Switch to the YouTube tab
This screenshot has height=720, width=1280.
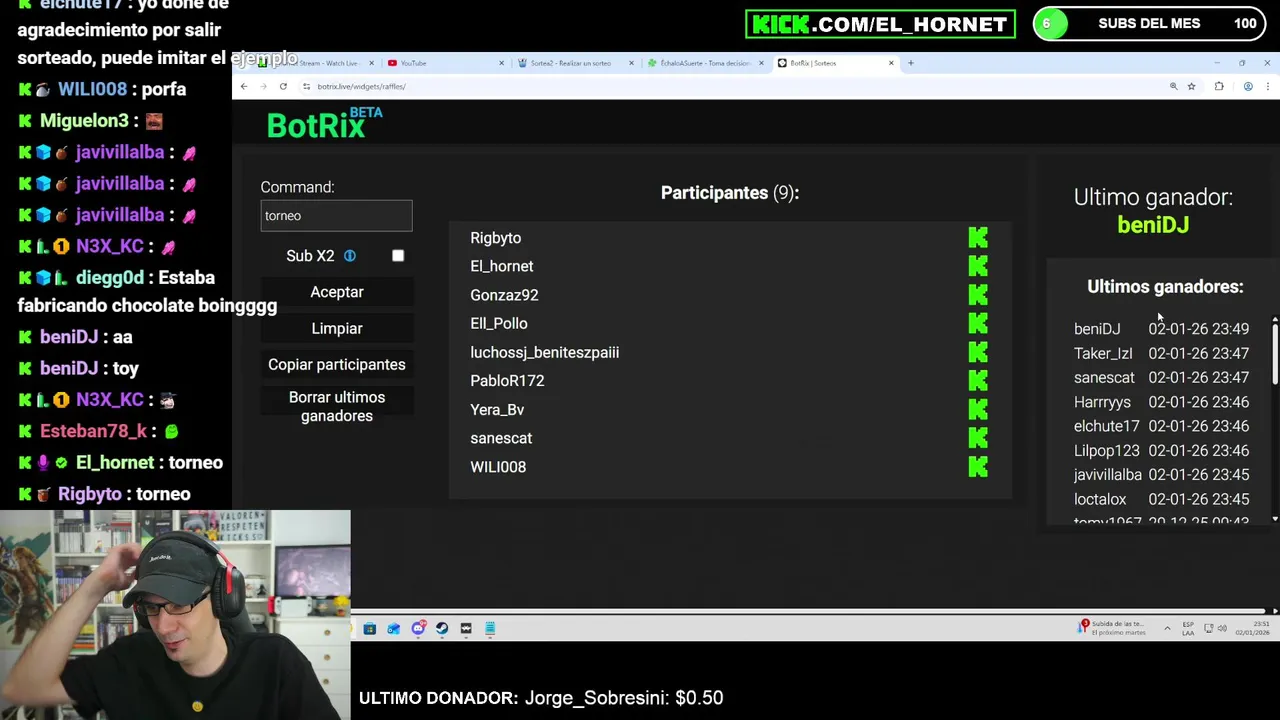coord(446,63)
